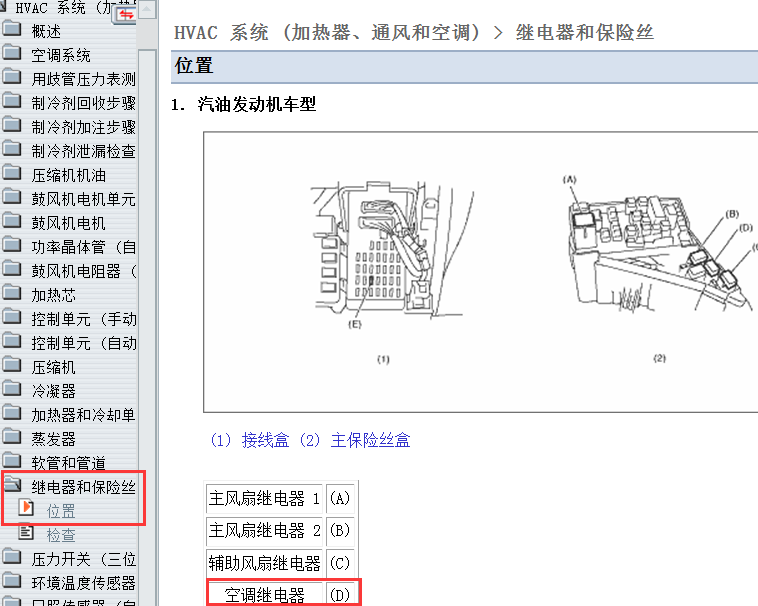Click the 辅助风扇继电器 table cell
This screenshot has width=758, height=606.
point(264,563)
